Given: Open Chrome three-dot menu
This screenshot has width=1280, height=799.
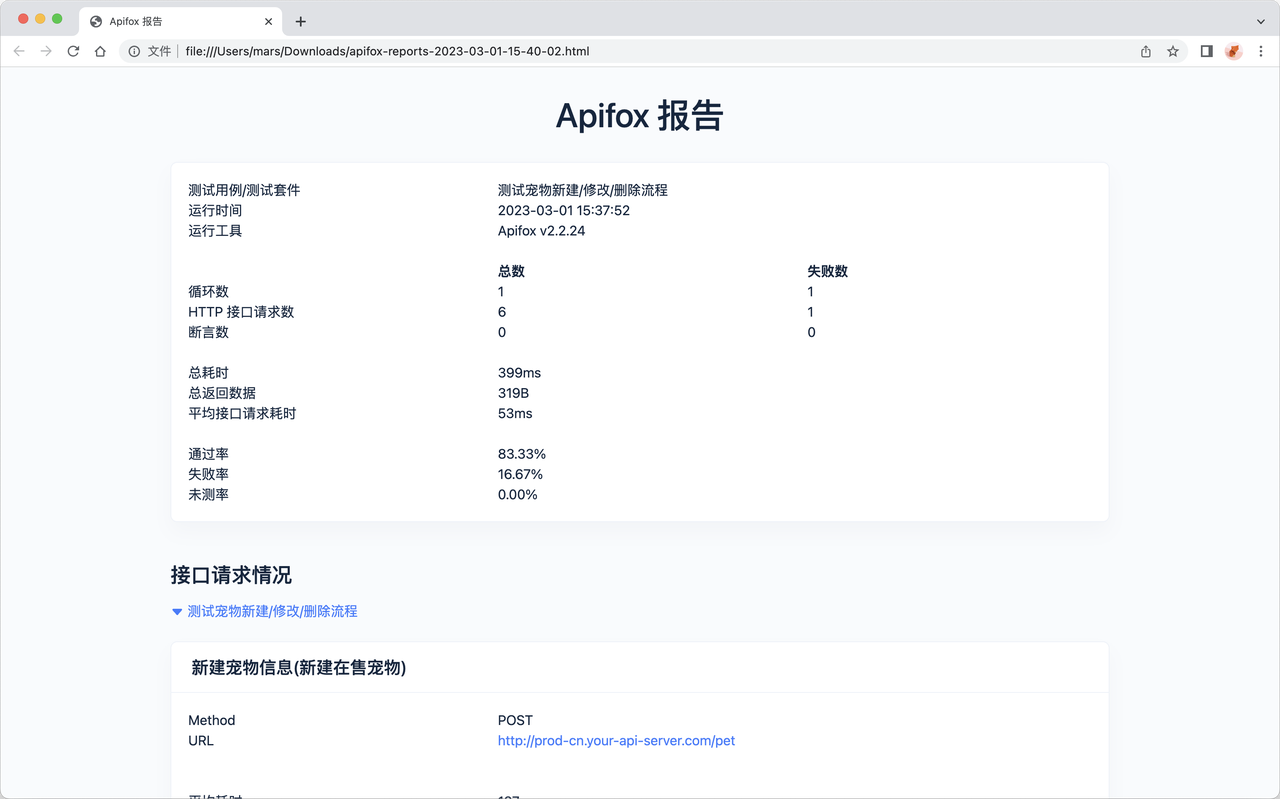Looking at the screenshot, I should [1261, 51].
